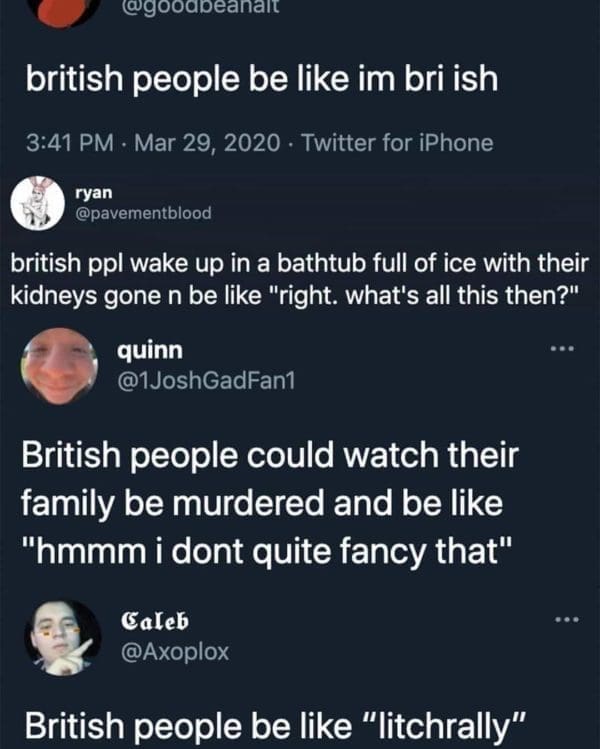Open the 3:41 PM timestamp
This screenshot has height=749, width=600.
click(x=70, y=143)
